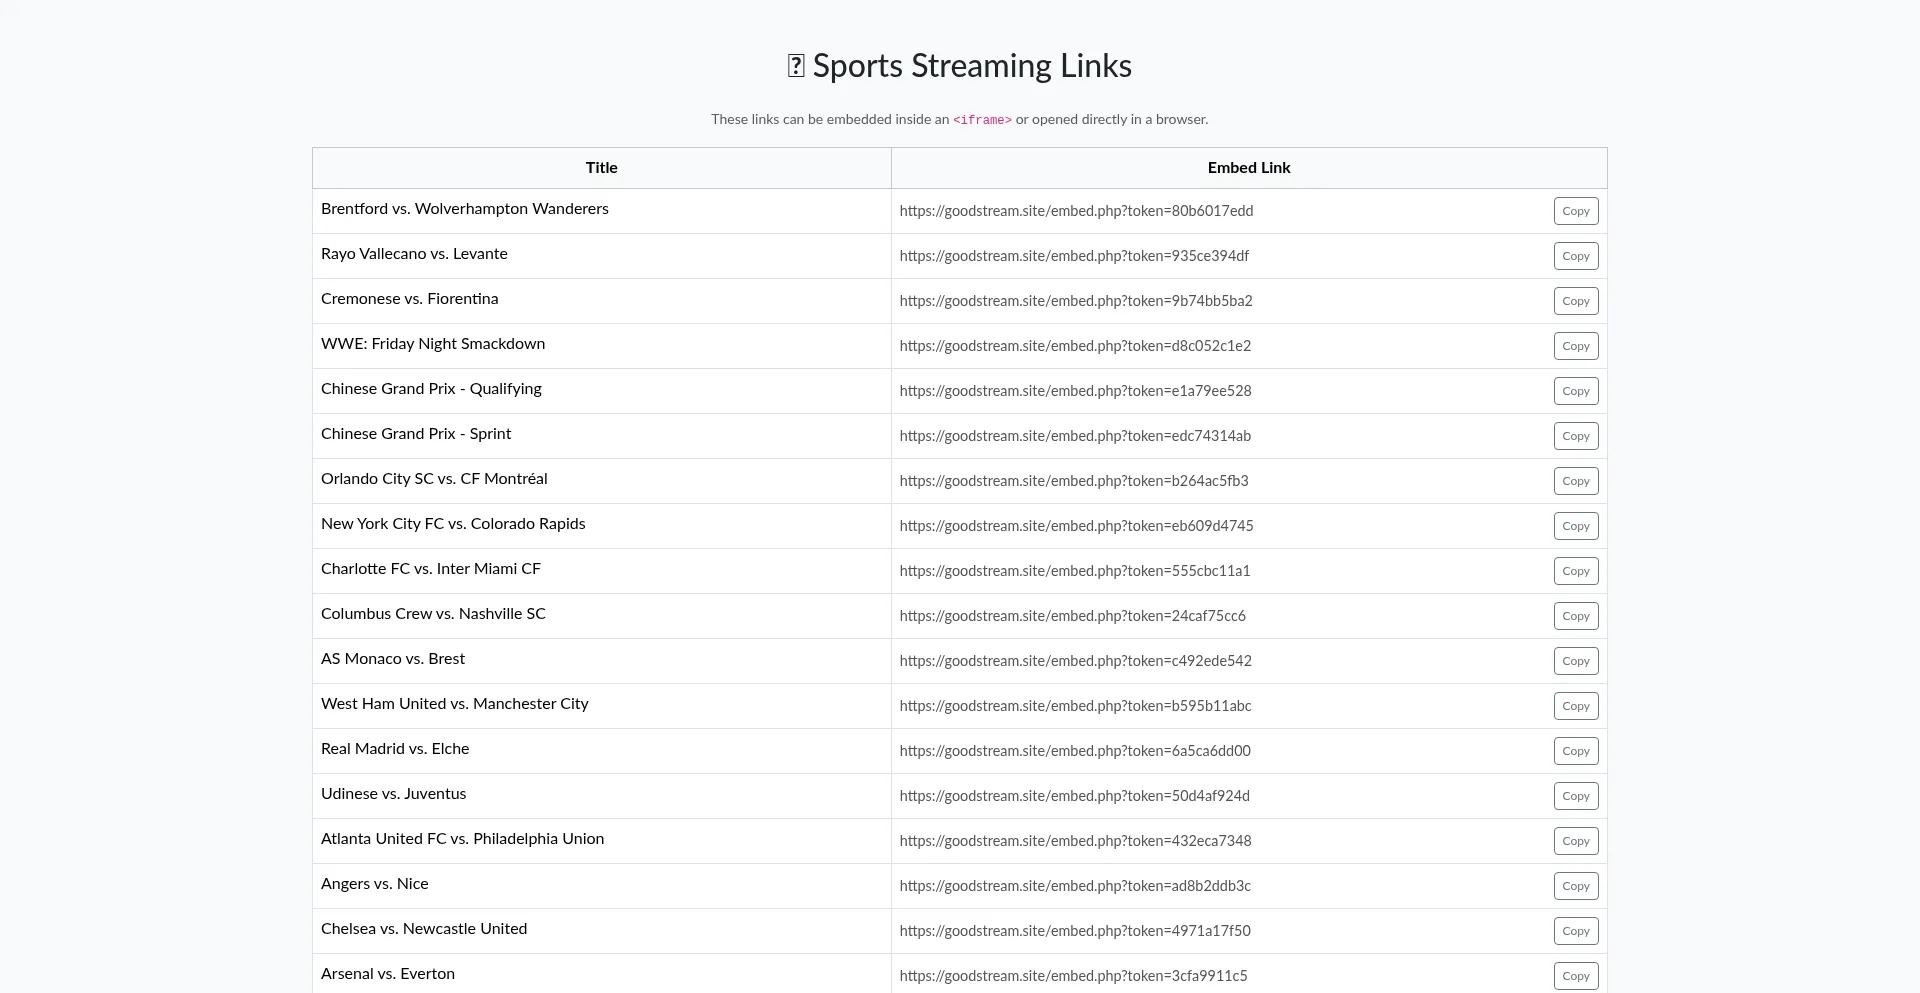Click the Embed Link column header
This screenshot has width=1920, height=993.
point(1249,168)
